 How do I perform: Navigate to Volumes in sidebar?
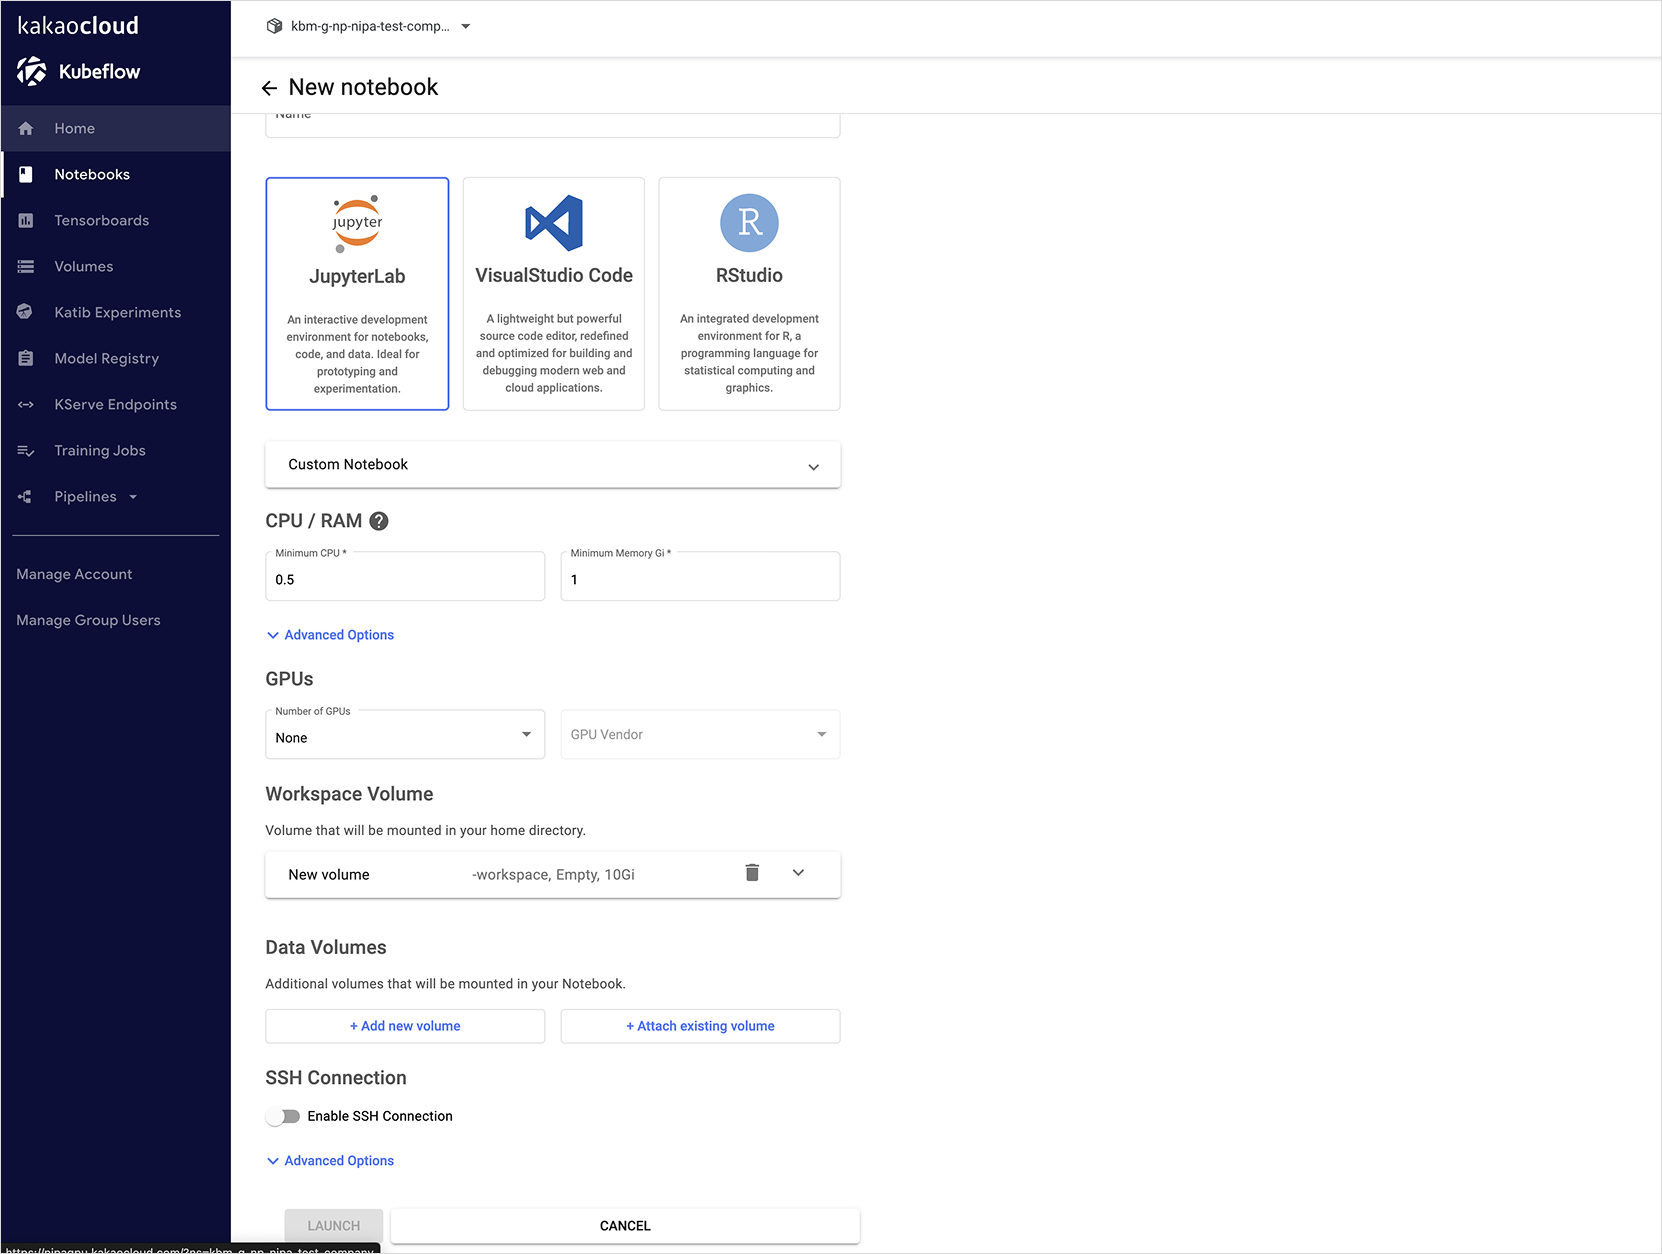[x=116, y=266]
